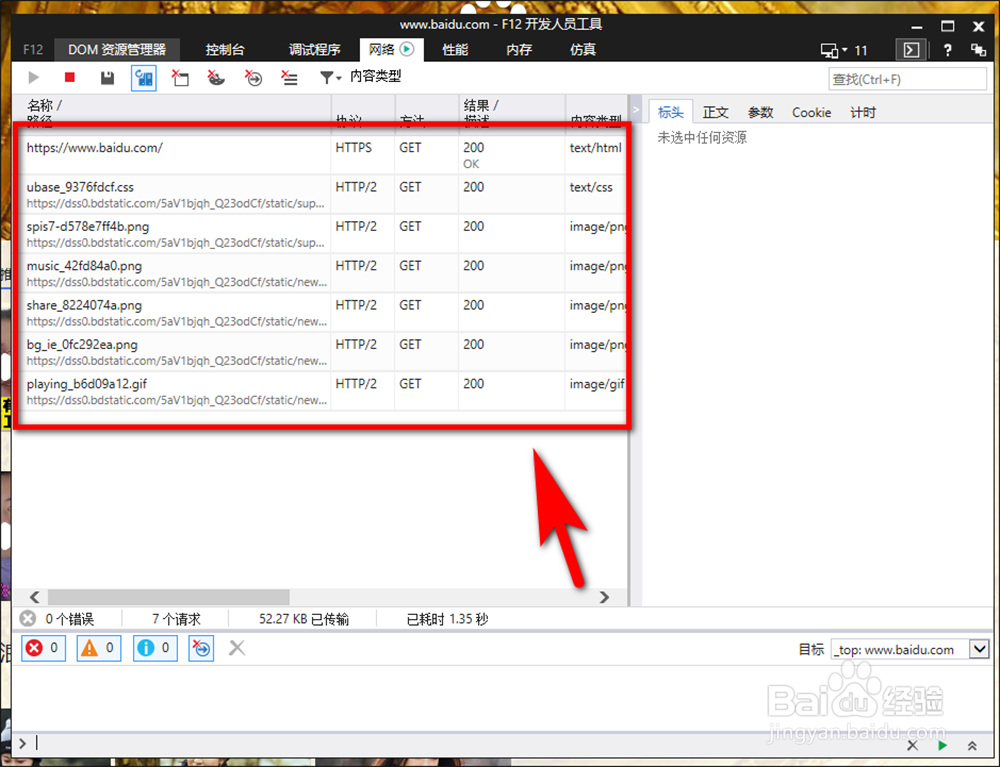Start network profiling with play icon
1000x767 pixels.
click(x=34, y=78)
